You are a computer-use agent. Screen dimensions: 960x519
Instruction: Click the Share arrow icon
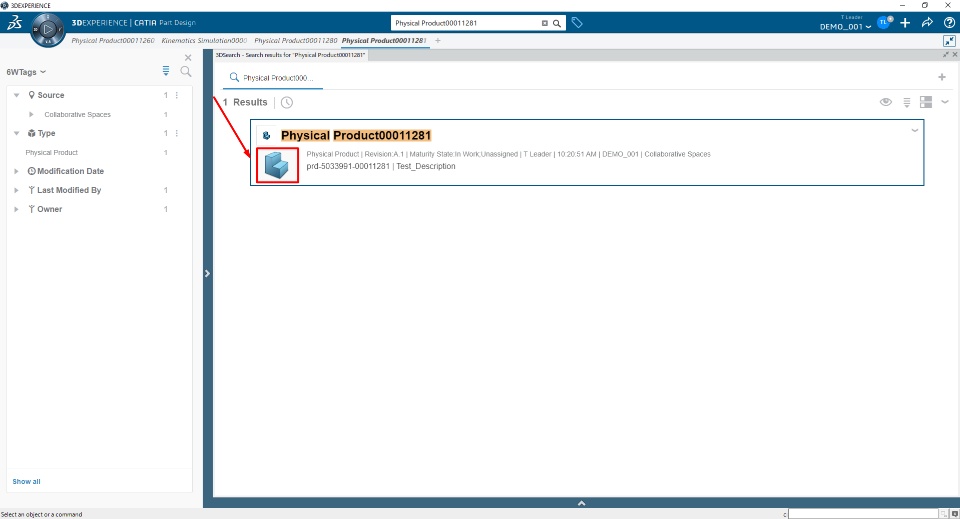click(927, 23)
